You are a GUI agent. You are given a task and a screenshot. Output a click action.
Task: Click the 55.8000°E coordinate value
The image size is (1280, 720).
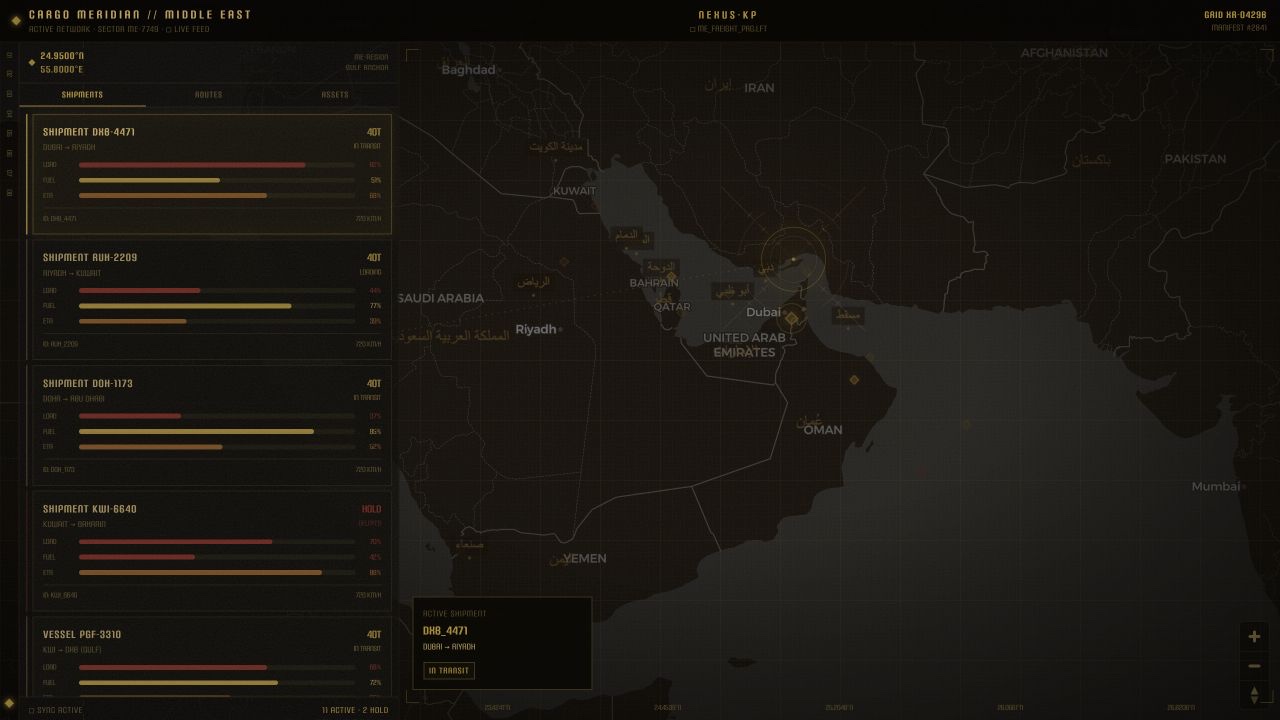[x=62, y=69]
